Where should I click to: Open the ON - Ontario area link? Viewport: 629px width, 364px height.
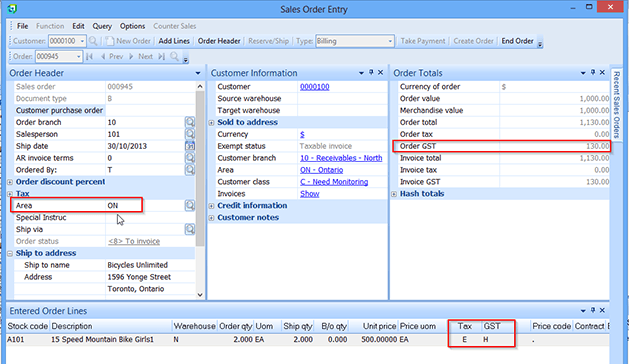[x=321, y=170]
